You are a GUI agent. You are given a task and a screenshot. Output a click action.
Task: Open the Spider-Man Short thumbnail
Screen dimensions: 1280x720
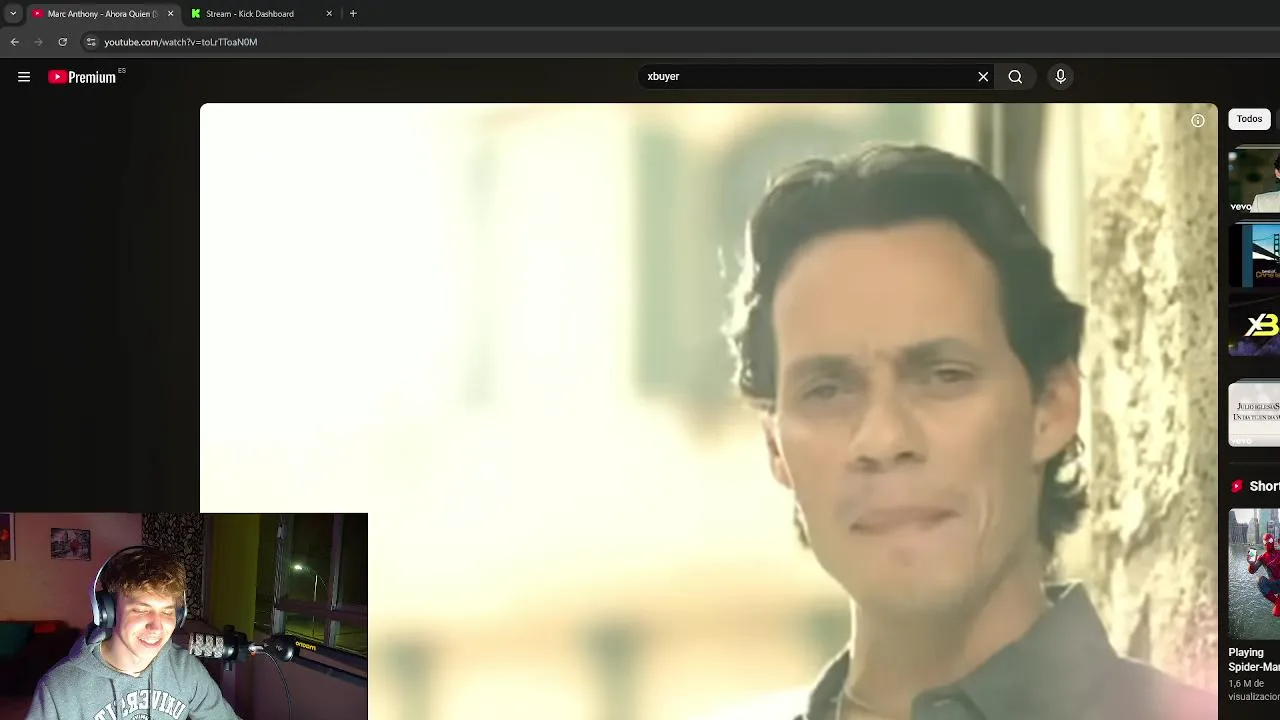click(x=1254, y=573)
